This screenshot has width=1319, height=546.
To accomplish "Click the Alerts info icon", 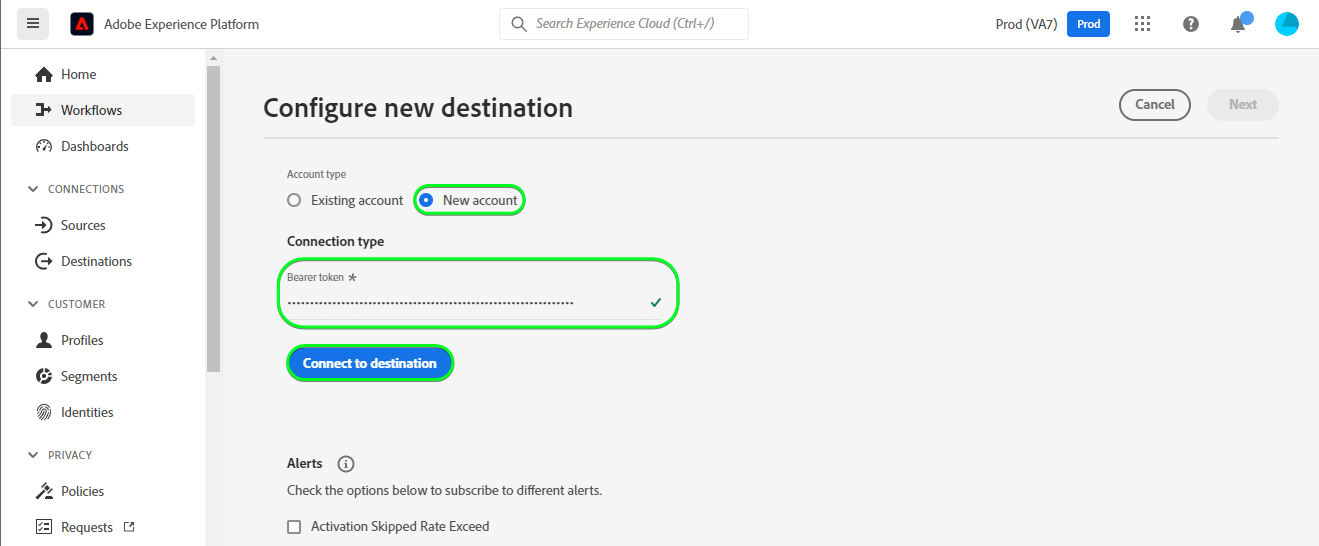I will [346, 464].
